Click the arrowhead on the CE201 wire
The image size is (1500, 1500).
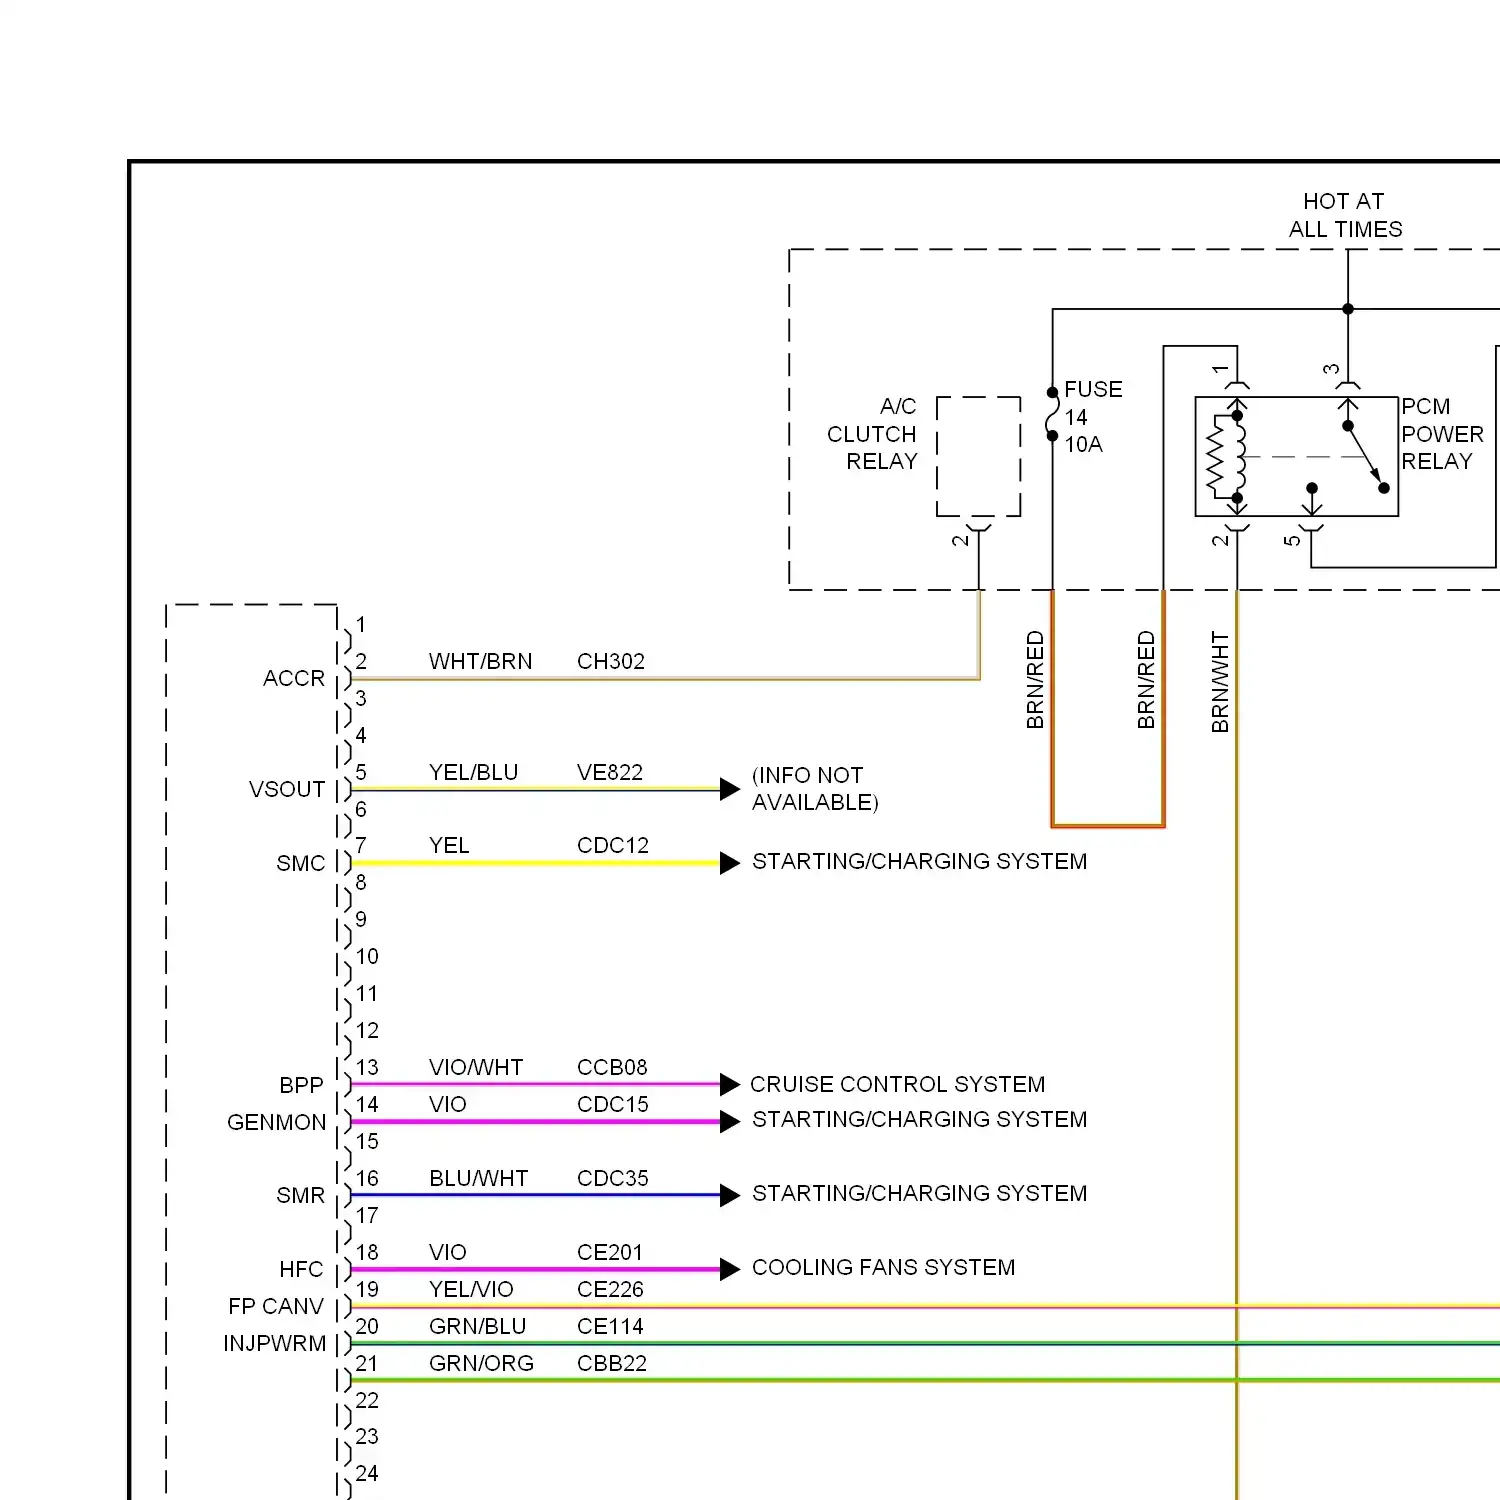(x=730, y=1268)
